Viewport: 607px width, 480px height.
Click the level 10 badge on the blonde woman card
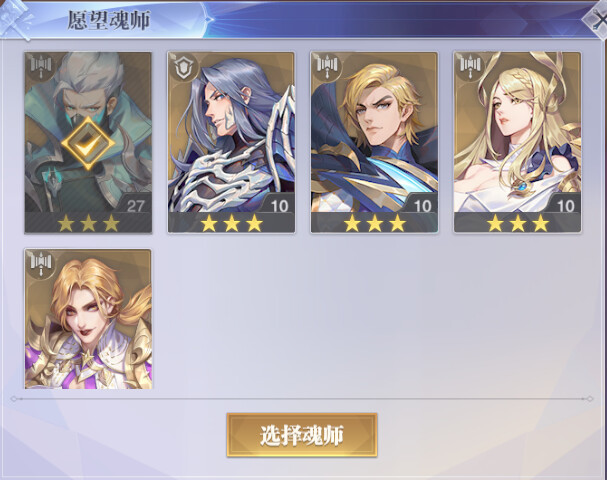[x=566, y=206]
